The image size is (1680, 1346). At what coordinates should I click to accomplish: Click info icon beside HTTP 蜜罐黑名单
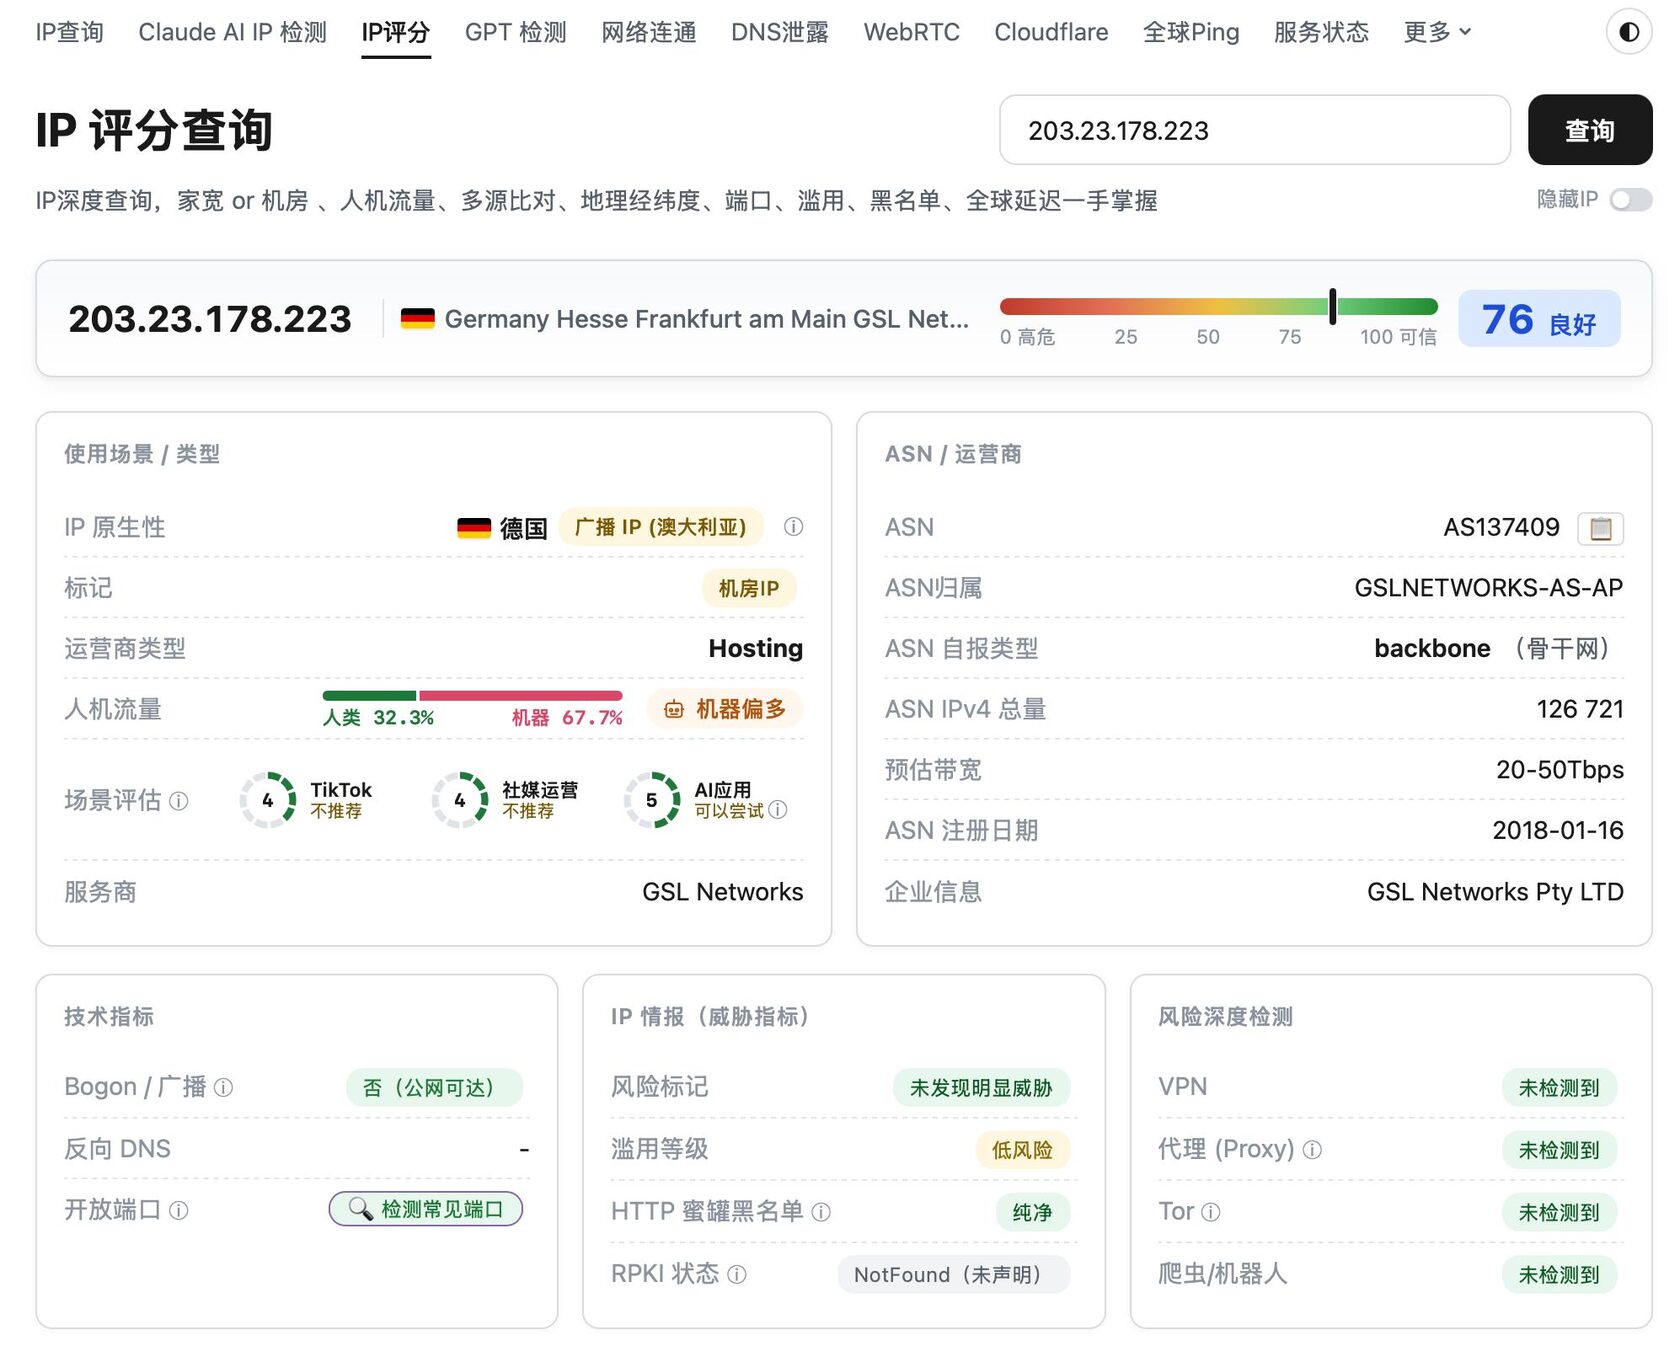821,1212
